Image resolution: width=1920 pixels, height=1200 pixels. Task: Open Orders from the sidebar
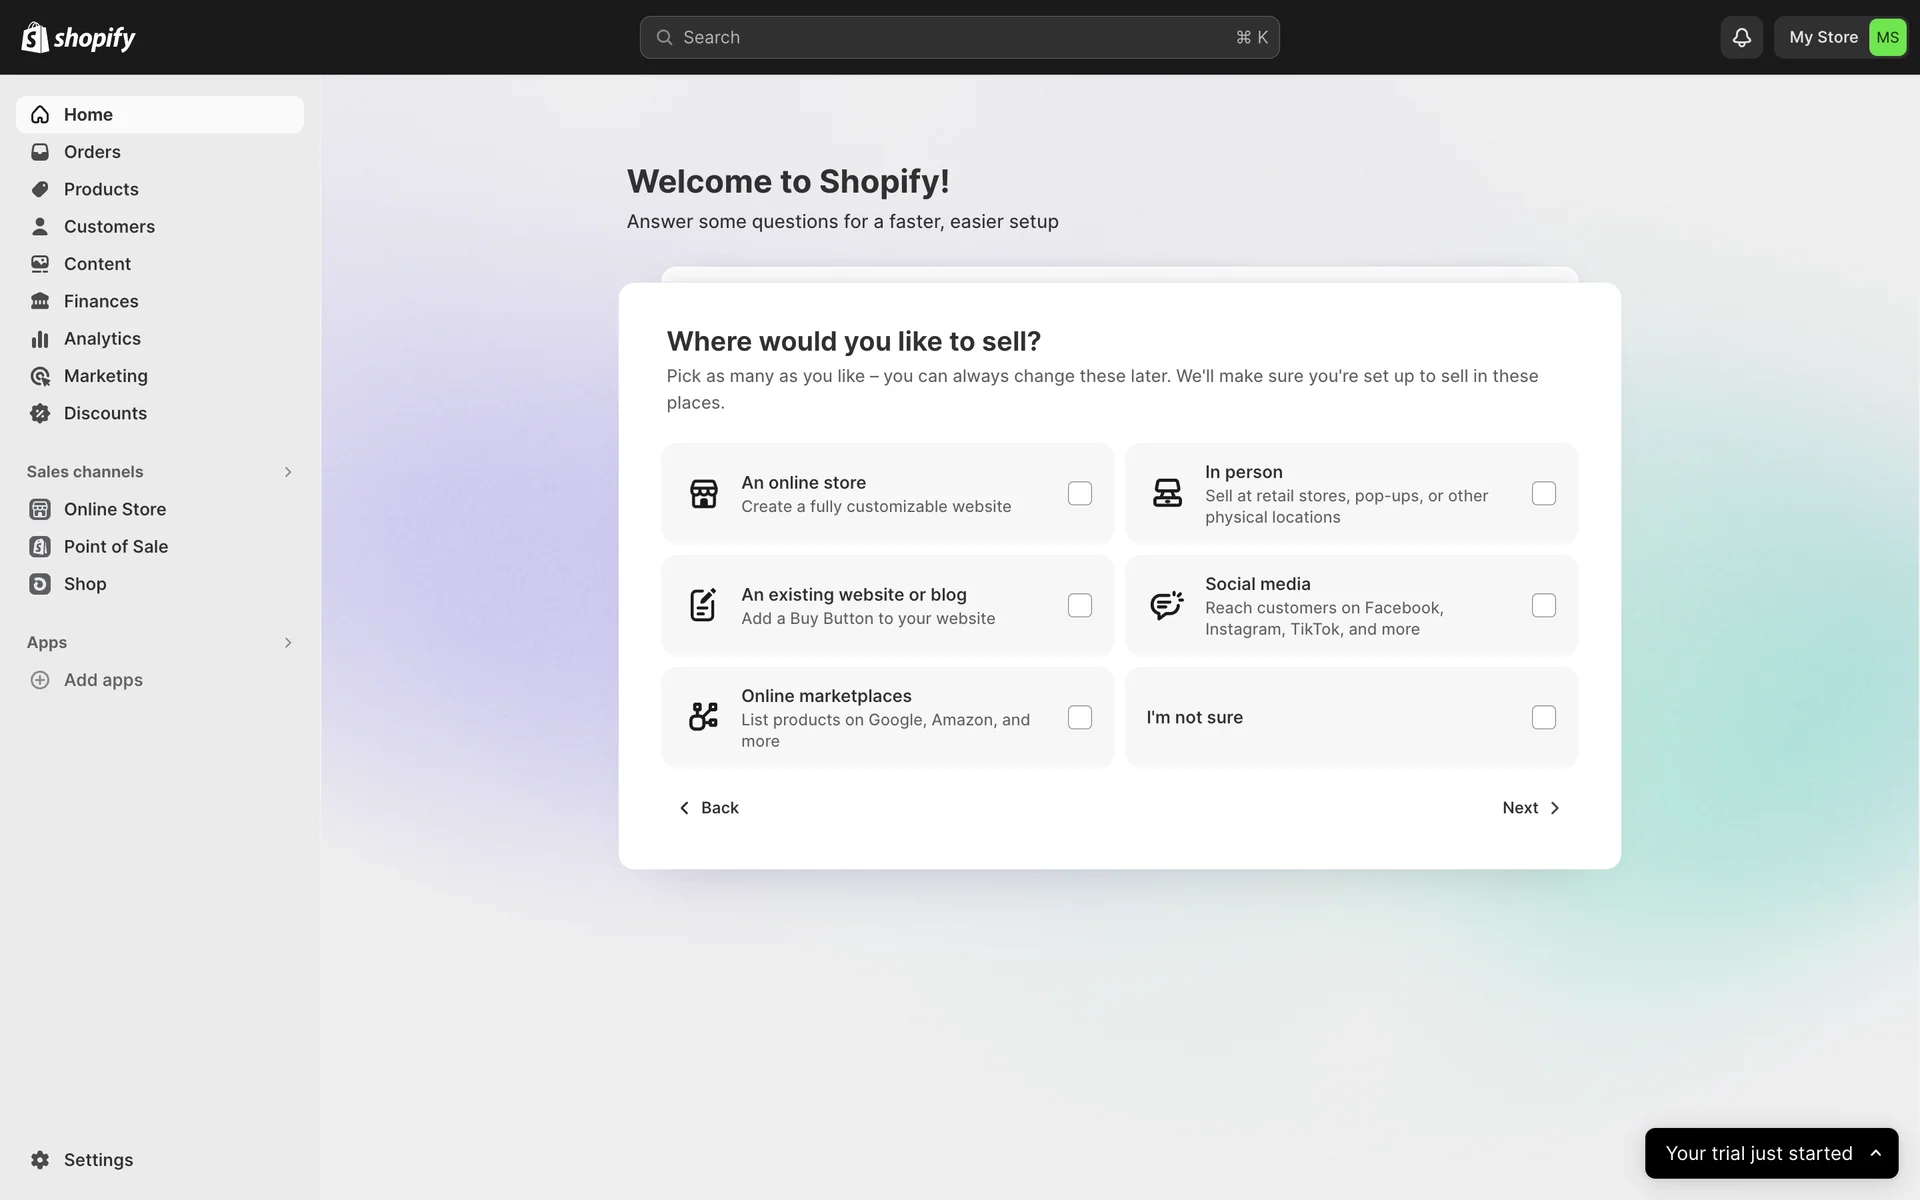click(92, 152)
